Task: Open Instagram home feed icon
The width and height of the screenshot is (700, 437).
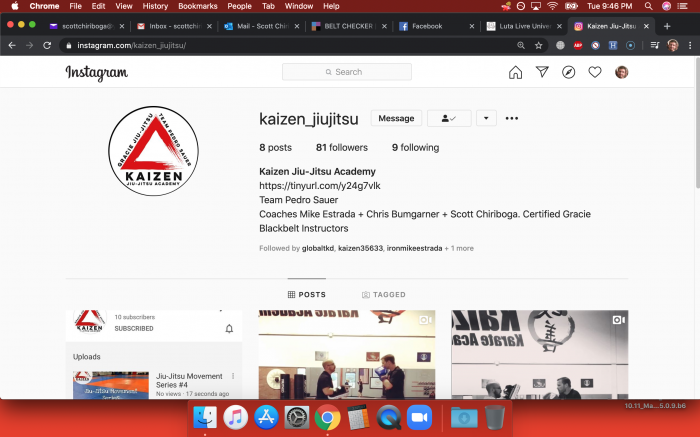Action: point(515,72)
